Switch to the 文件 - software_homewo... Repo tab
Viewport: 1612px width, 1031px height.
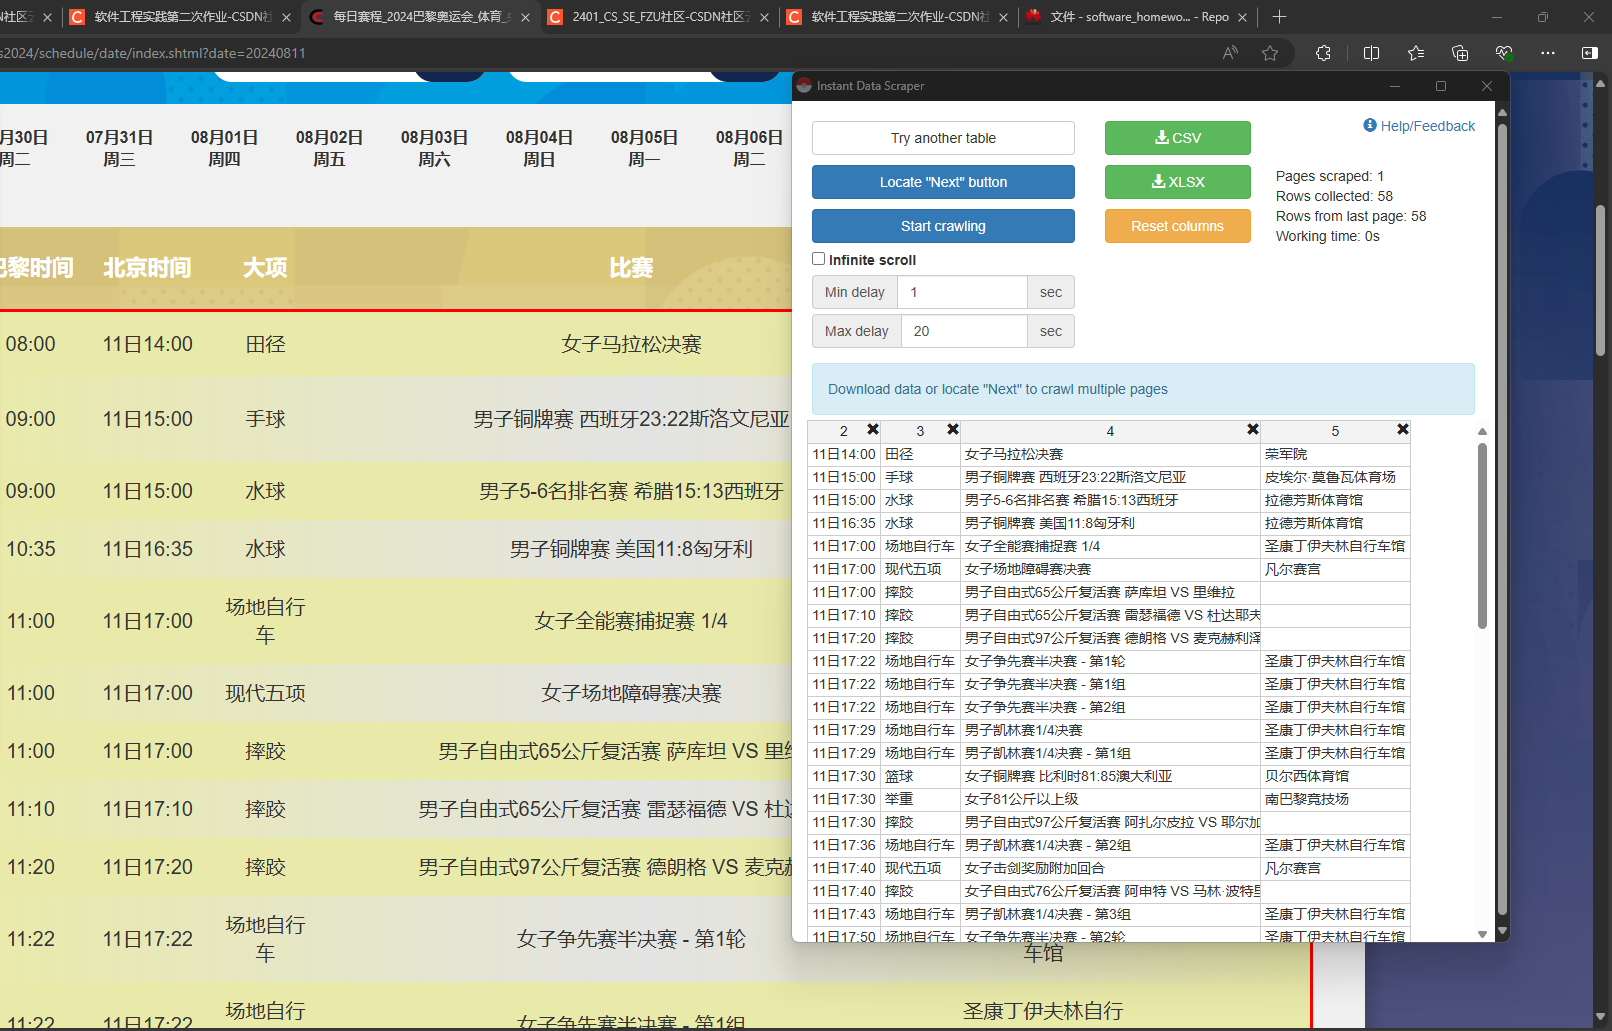pos(1138,17)
